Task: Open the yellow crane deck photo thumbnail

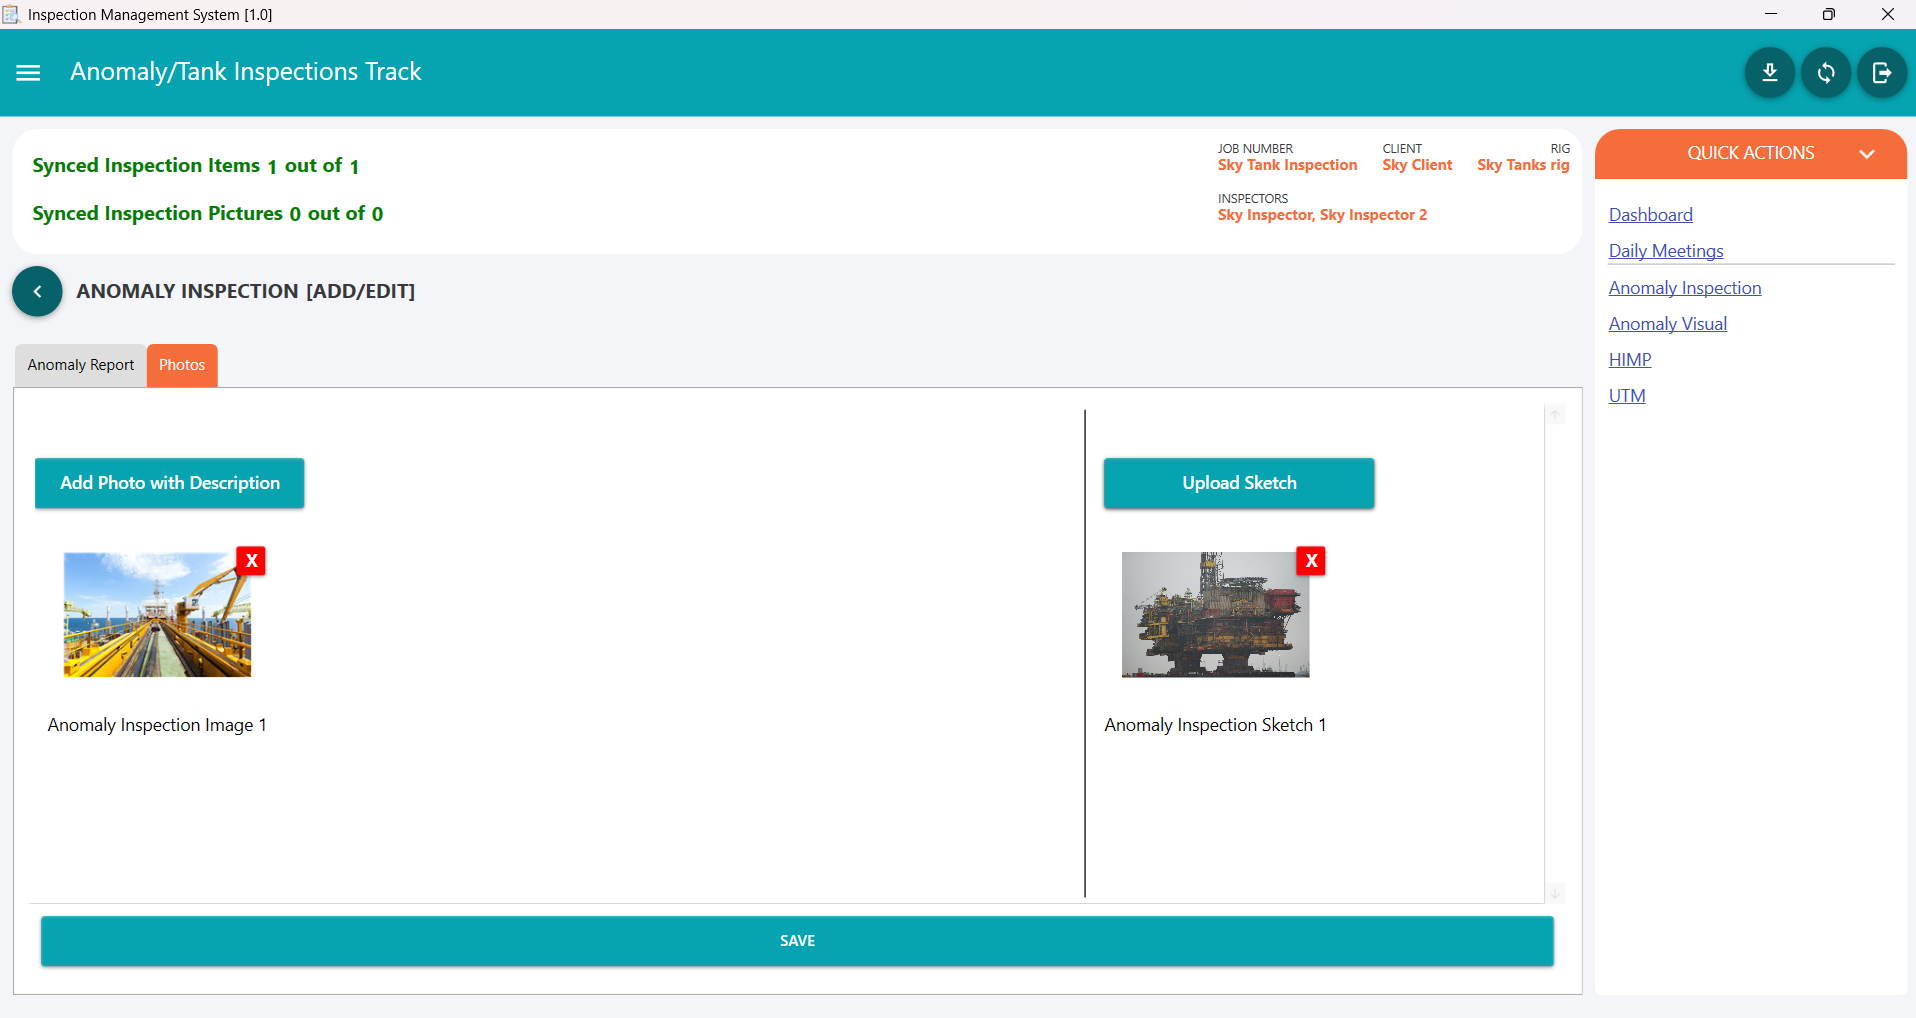Action: (157, 615)
